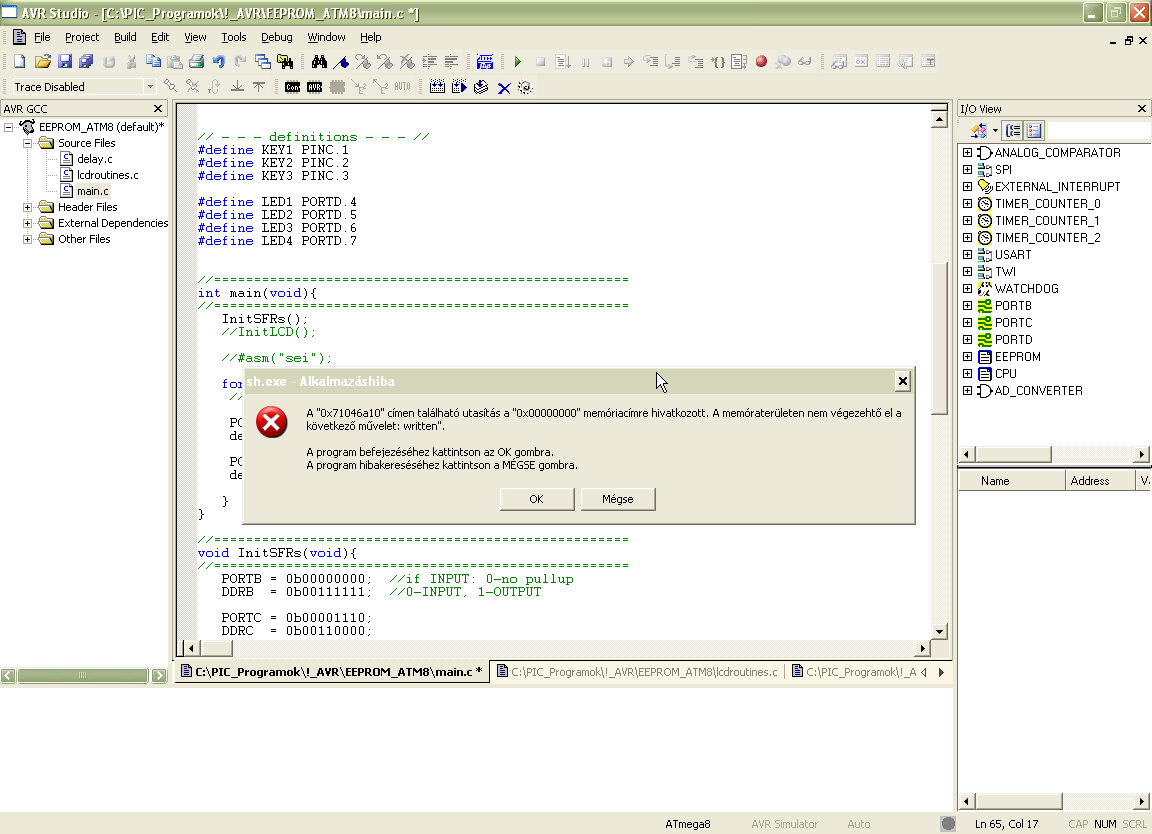The width and height of the screenshot is (1152, 834).
Task: Click the Print toolbar icon
Action: 196,62
